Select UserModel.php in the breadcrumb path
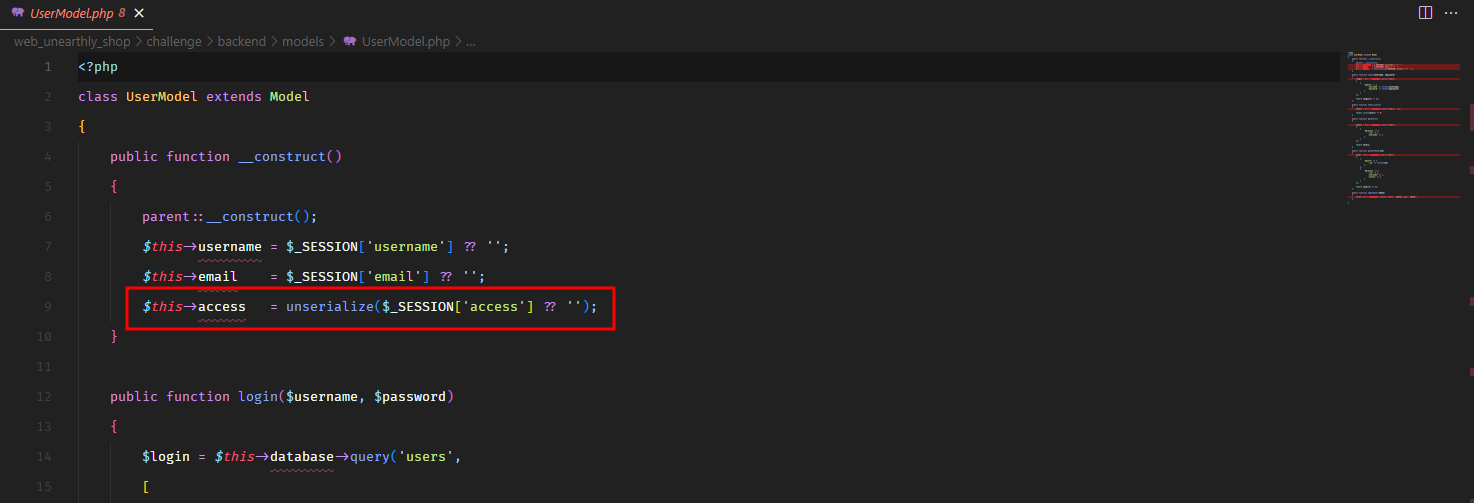Viewport: 1474px width, 503px height. pyautogui.click(x=406, y=42)
